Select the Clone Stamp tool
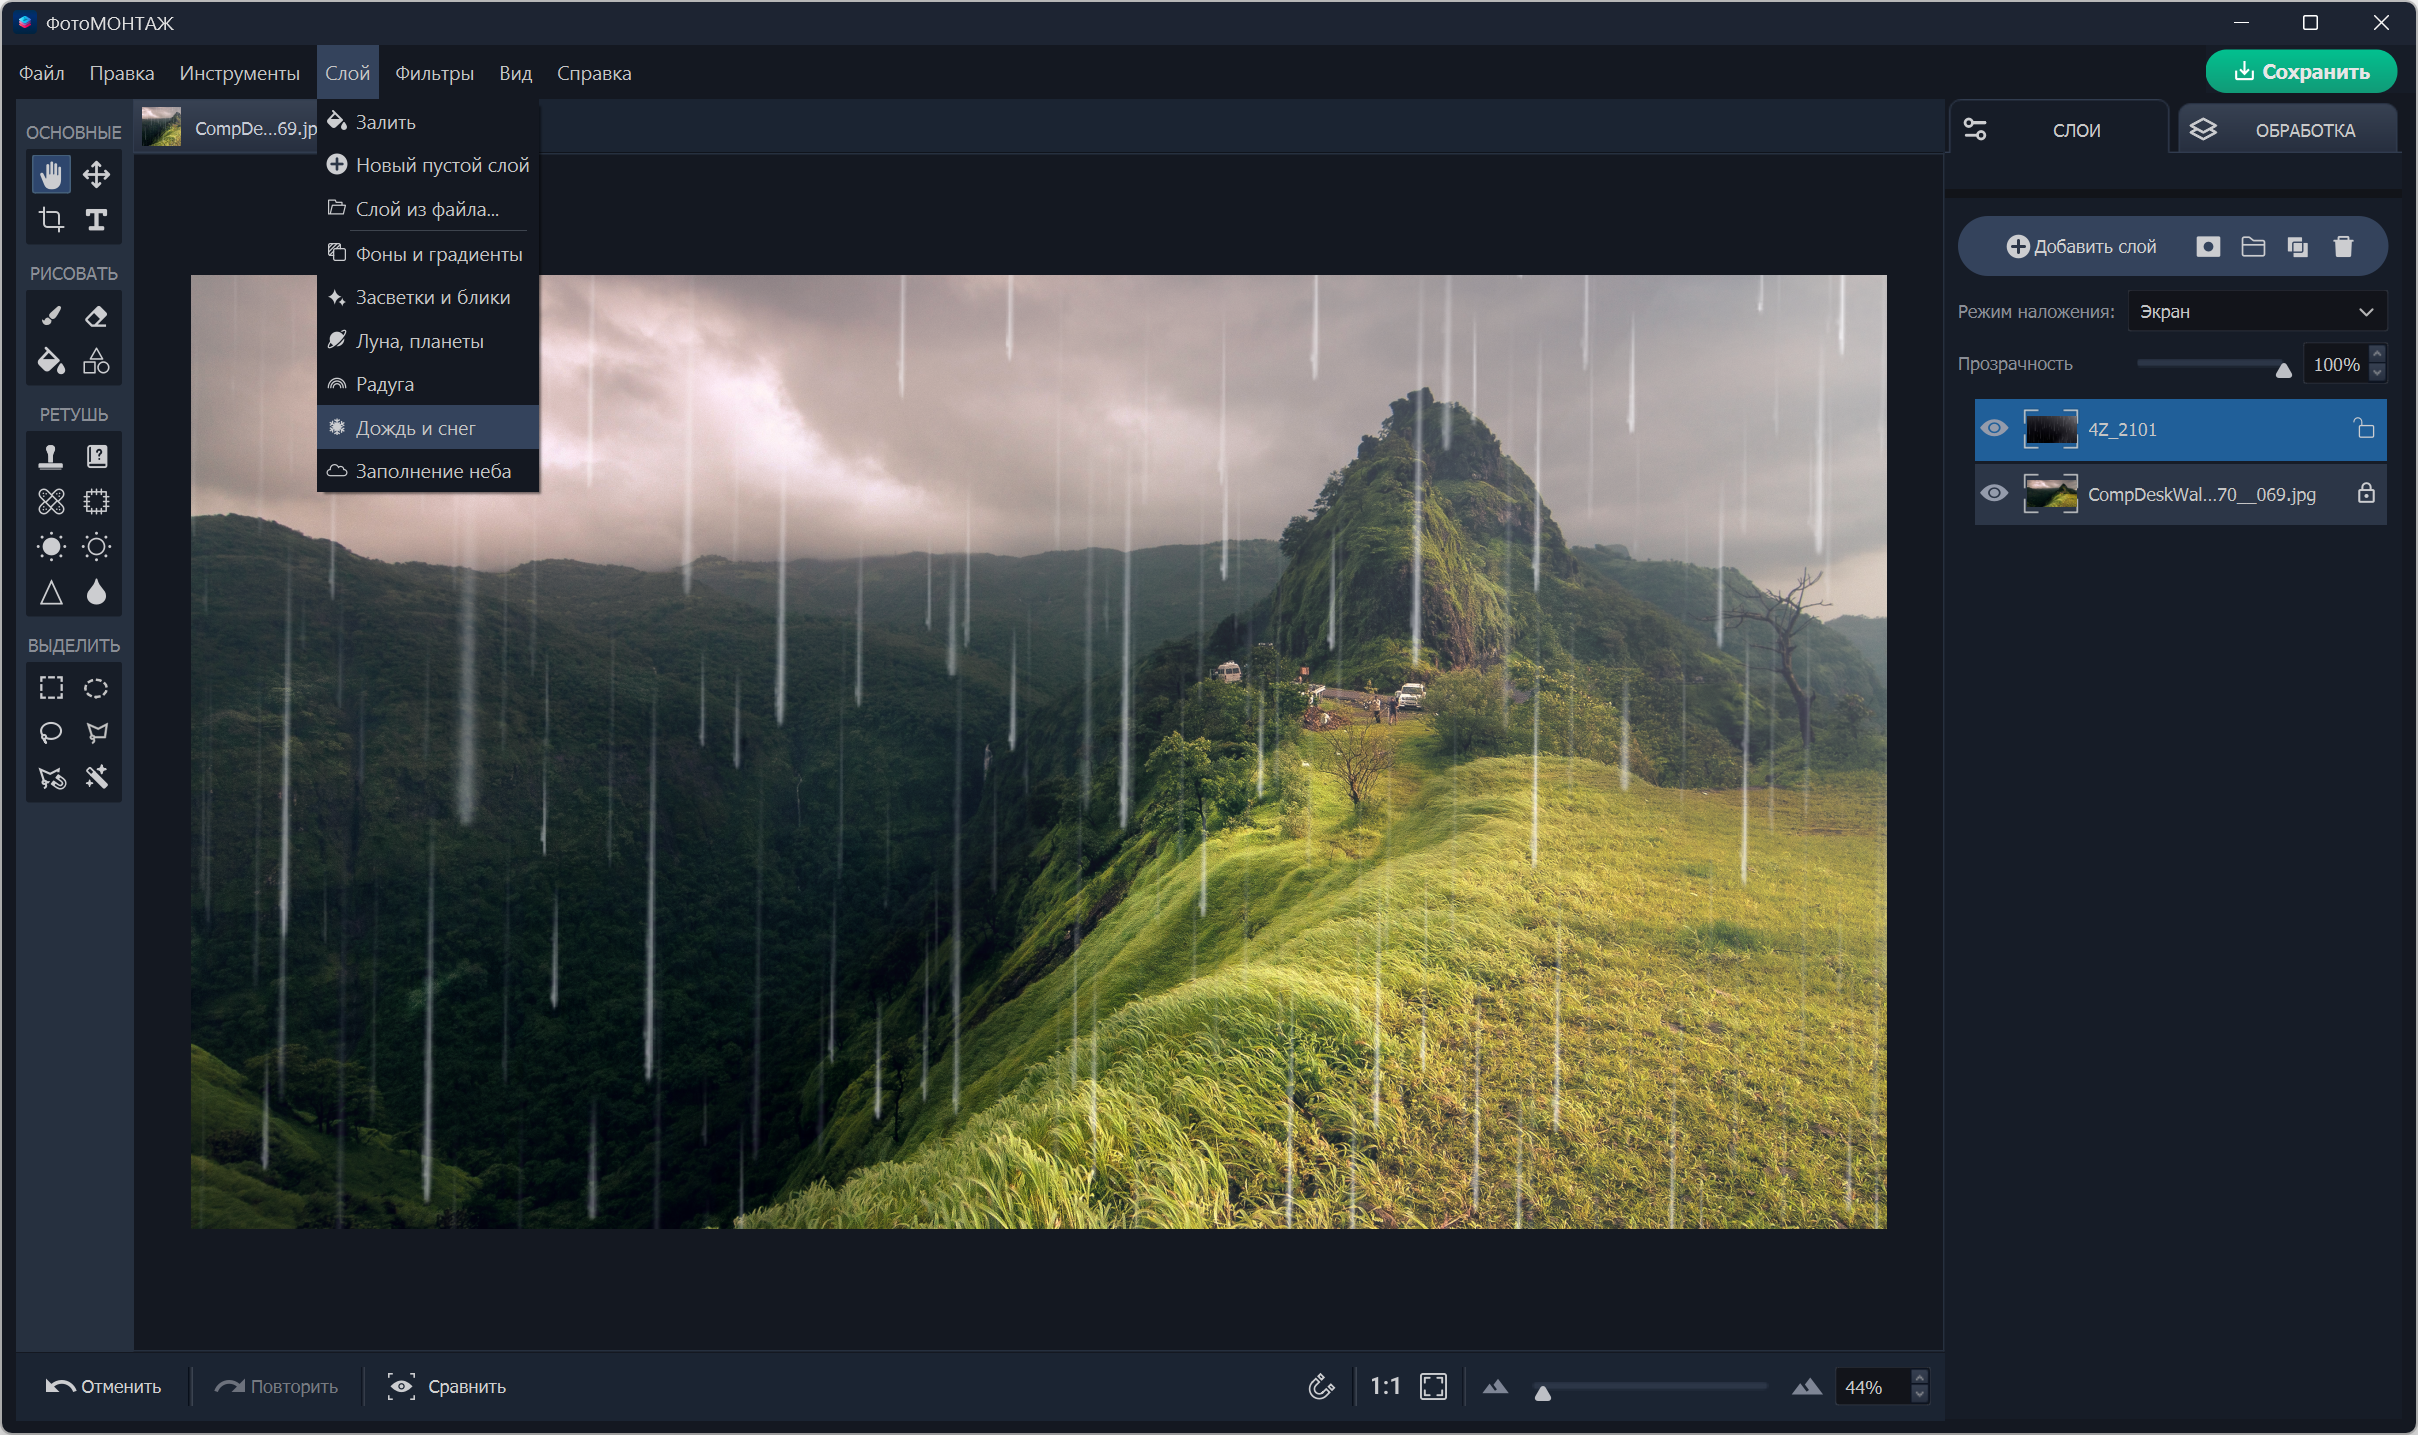Viewport: 2418px width, 1435px height. 51,457
